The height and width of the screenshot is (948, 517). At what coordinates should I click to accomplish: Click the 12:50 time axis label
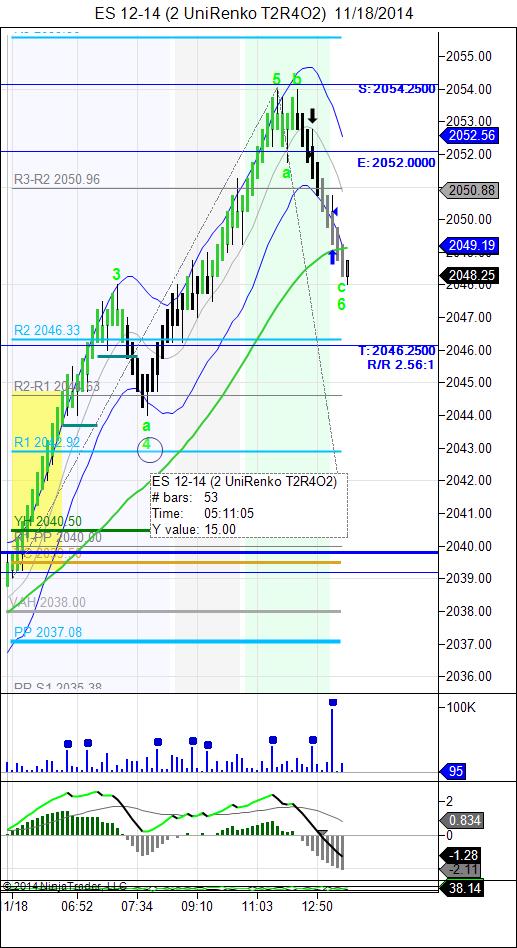point(317,906)
